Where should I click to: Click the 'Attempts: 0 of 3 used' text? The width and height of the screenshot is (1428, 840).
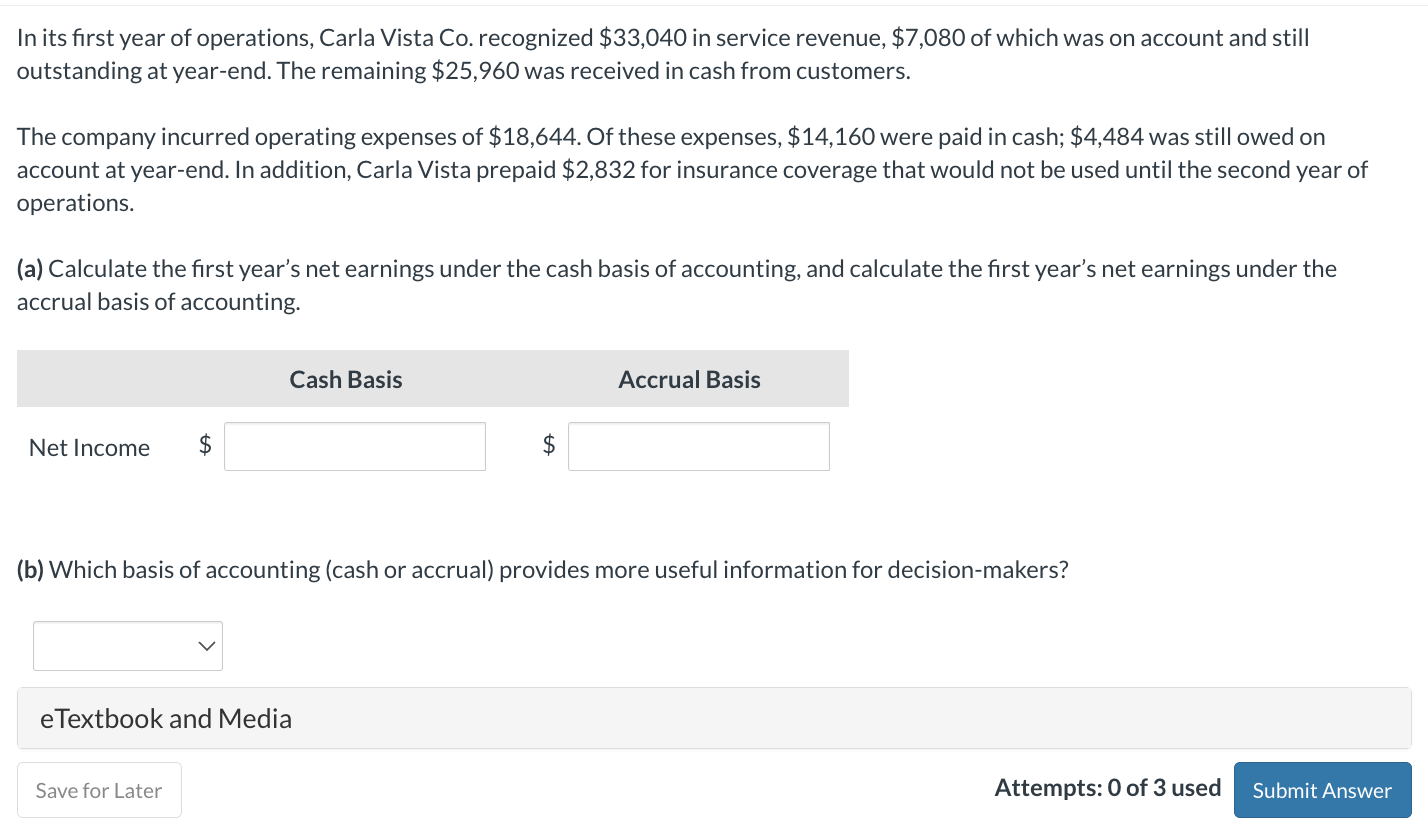pos(1107,788)
